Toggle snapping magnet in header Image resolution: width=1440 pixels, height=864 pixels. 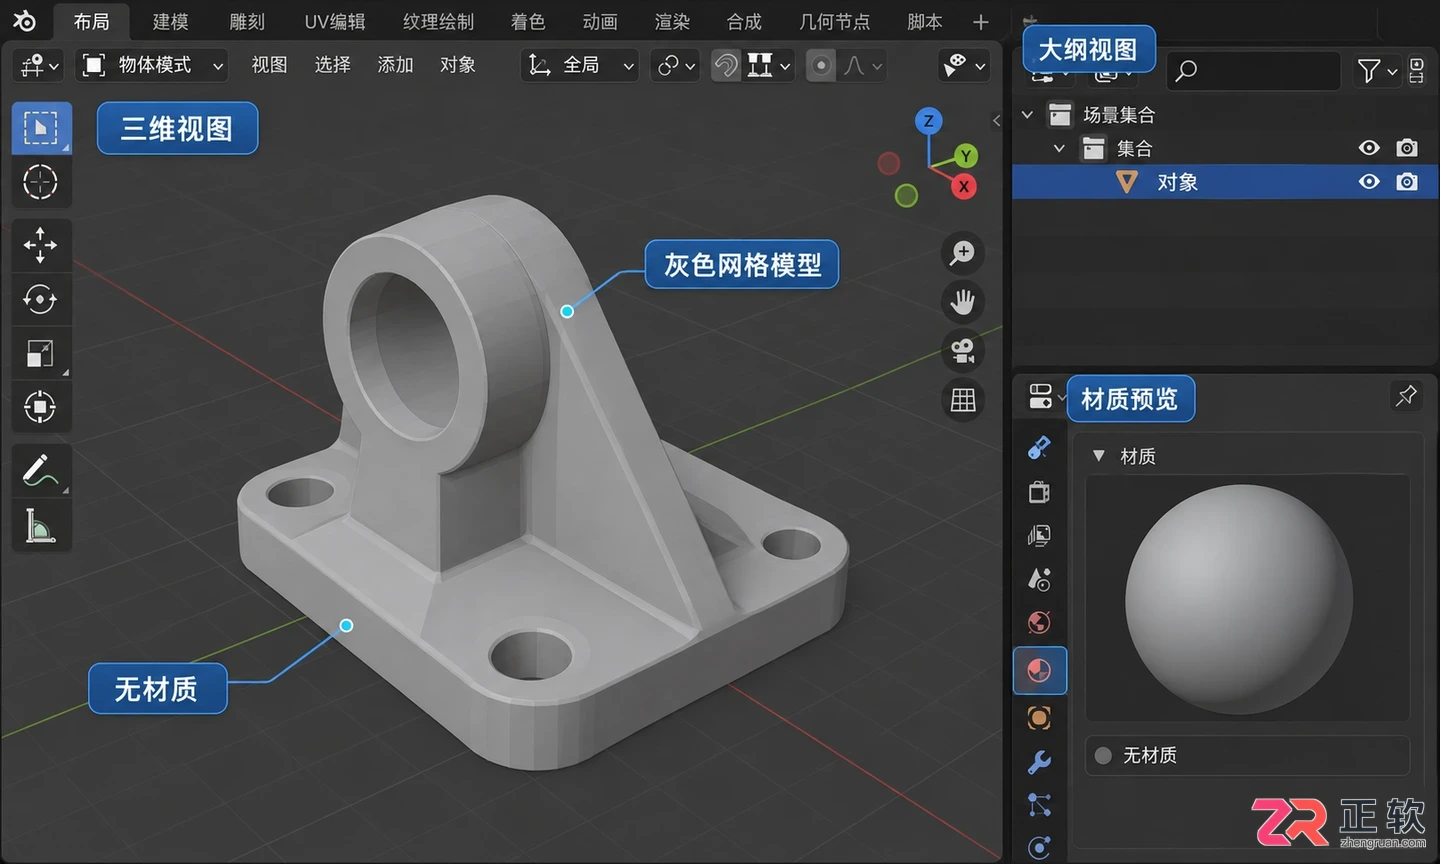(726, 66)
